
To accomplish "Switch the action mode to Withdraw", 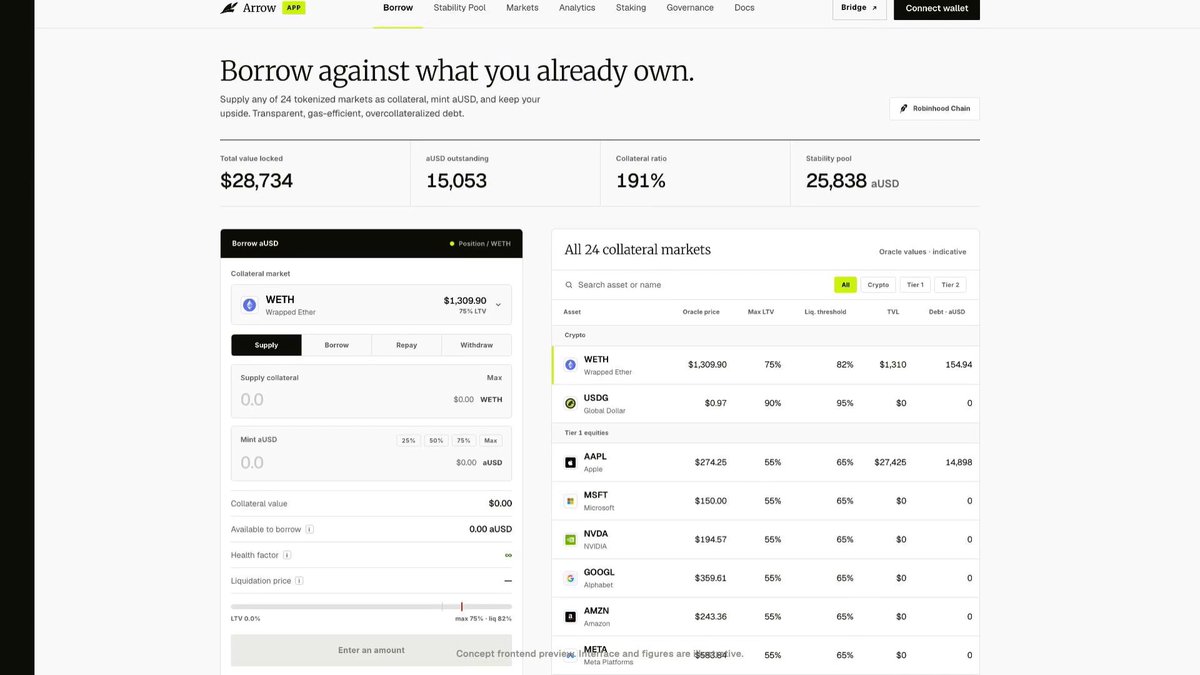I will coord(476,345).
